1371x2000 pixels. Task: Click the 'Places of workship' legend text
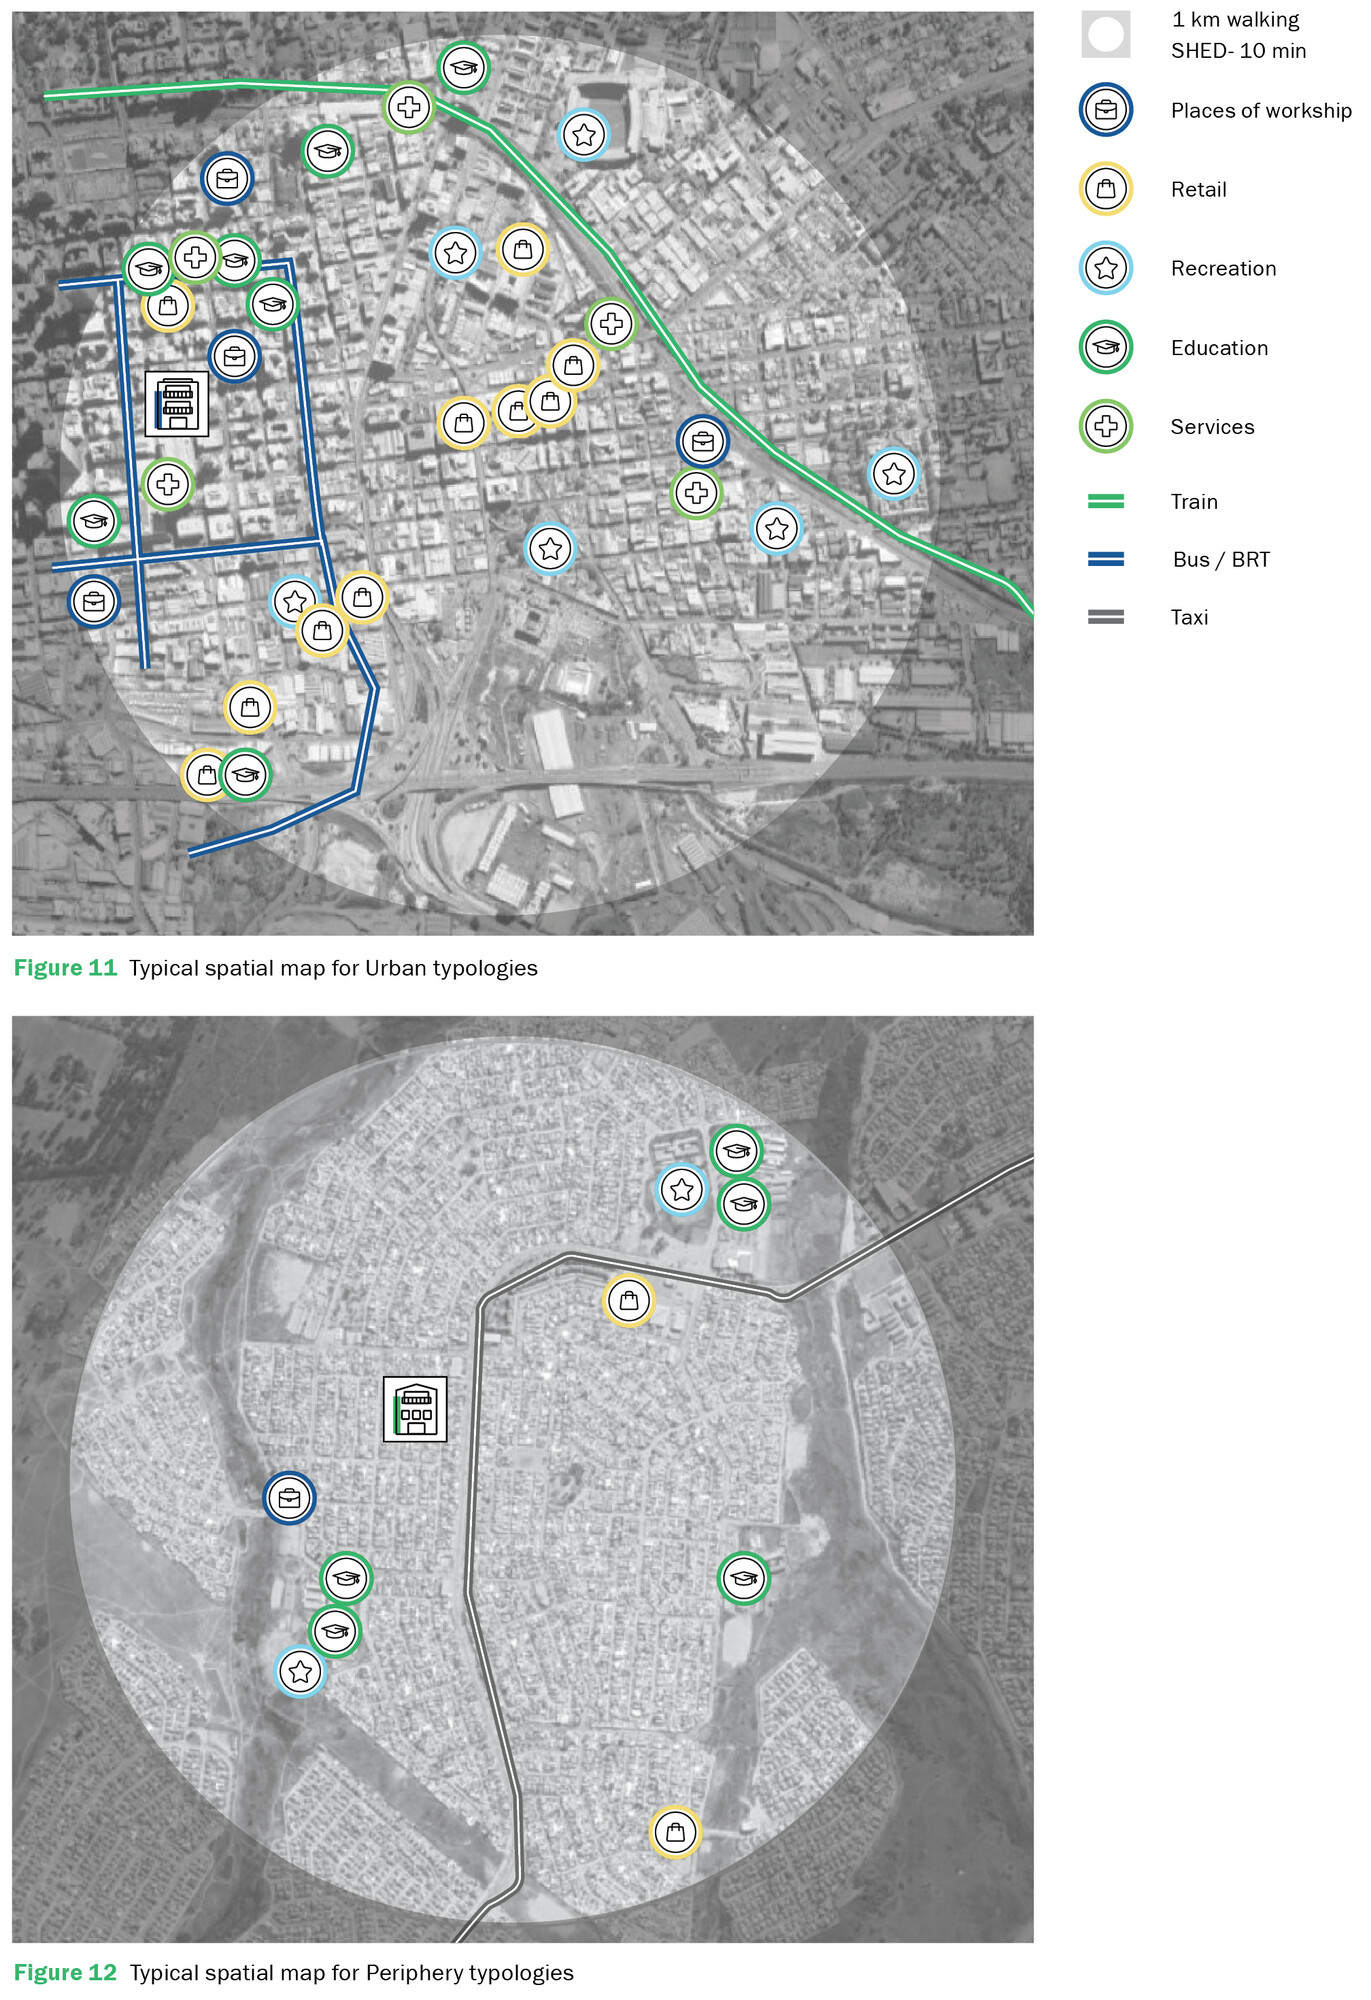pos(1260,111)
